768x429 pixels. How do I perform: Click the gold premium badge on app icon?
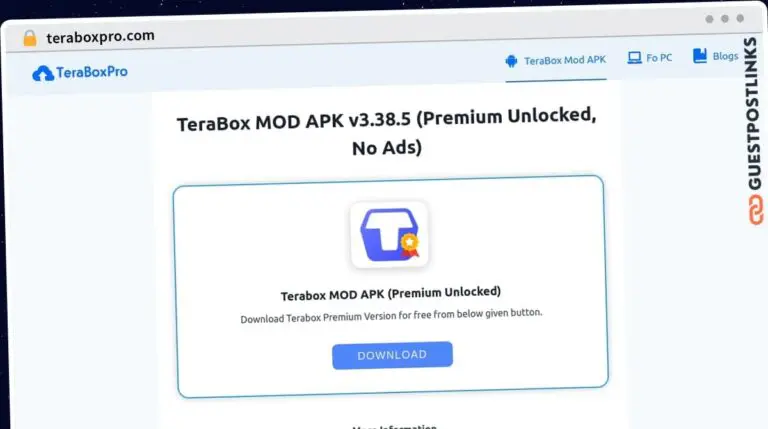click(409, 245)
